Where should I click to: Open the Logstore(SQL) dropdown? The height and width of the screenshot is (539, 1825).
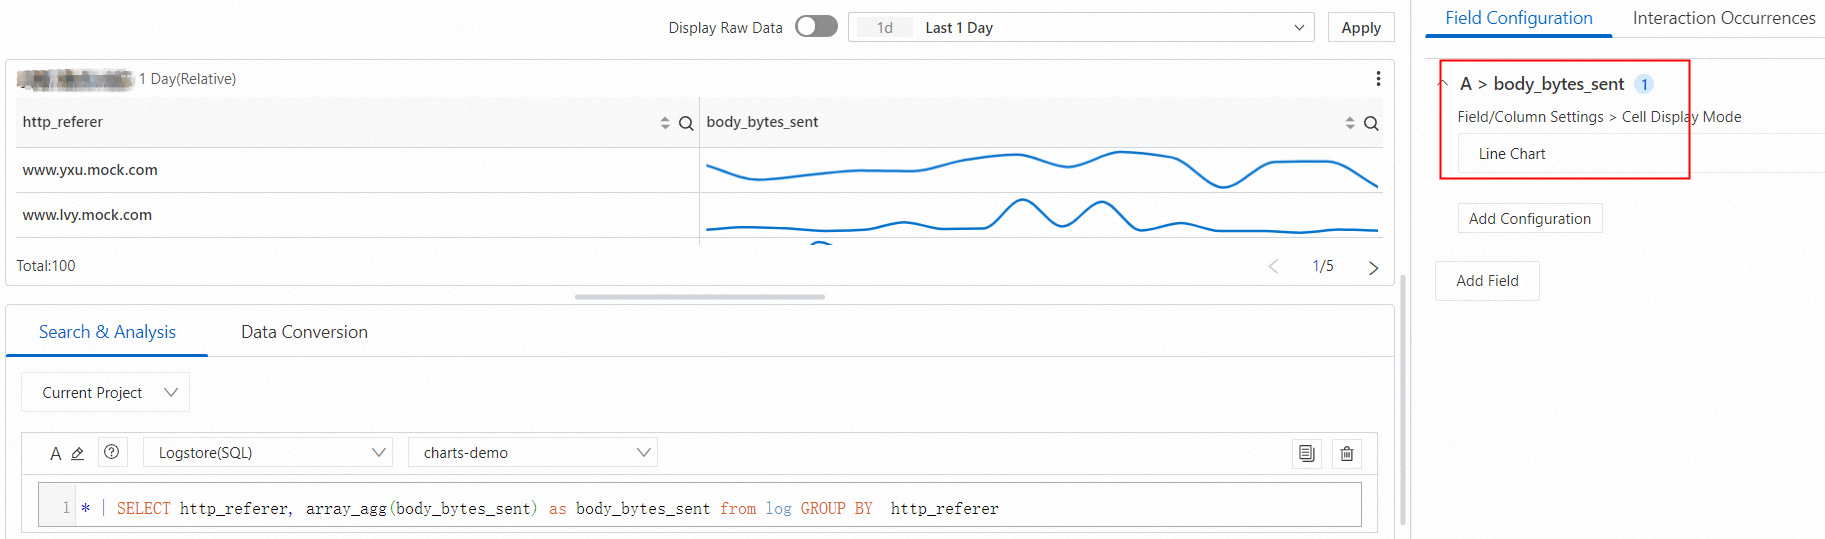point(268,452)
